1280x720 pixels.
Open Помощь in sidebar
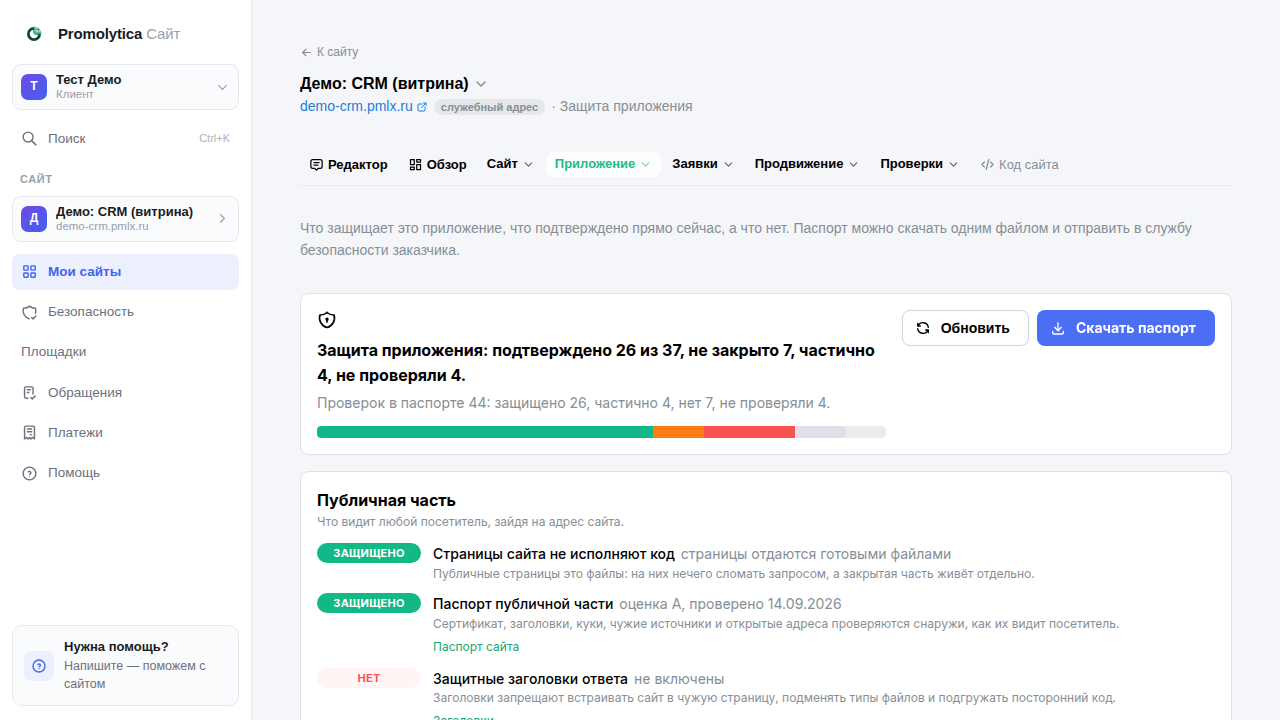tap(125, 473)
